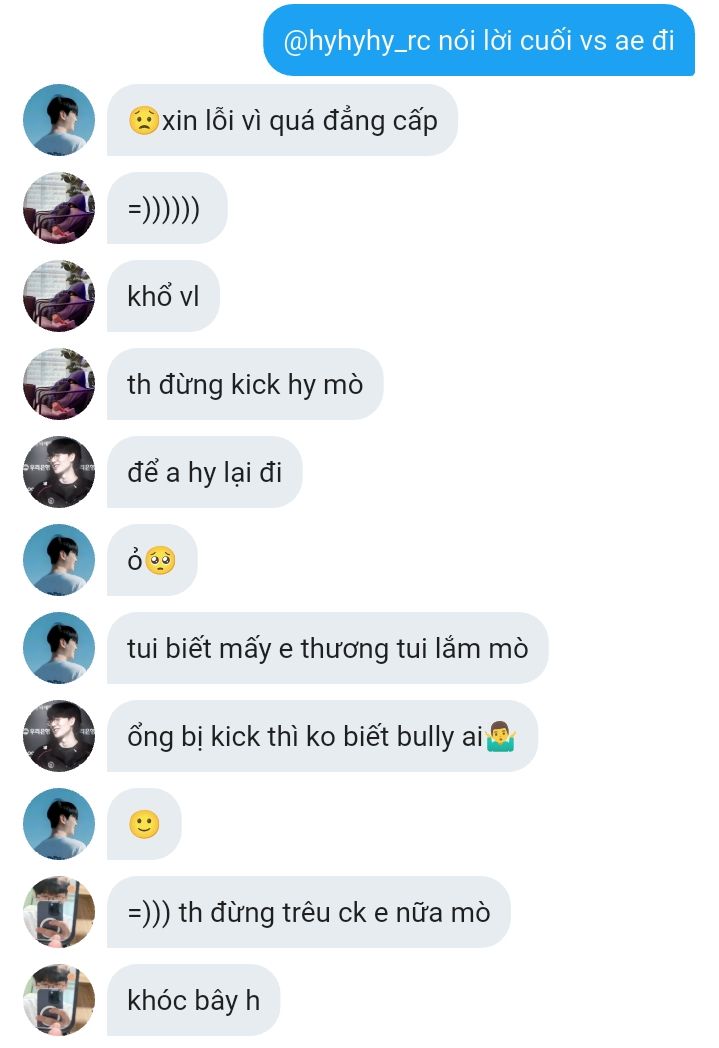Tap avatar next to 'th đừng trêu ck e nữa mò'
The width and height of the screenshot is (719, 1048).
pyautogui.click(x=59, y=912)
